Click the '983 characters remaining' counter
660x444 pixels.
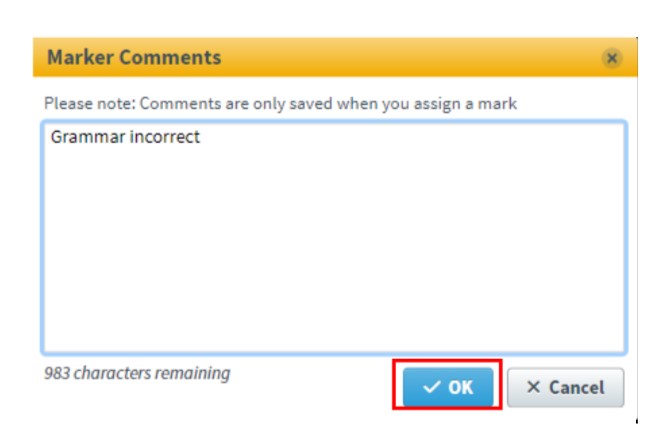click(137, 373)
